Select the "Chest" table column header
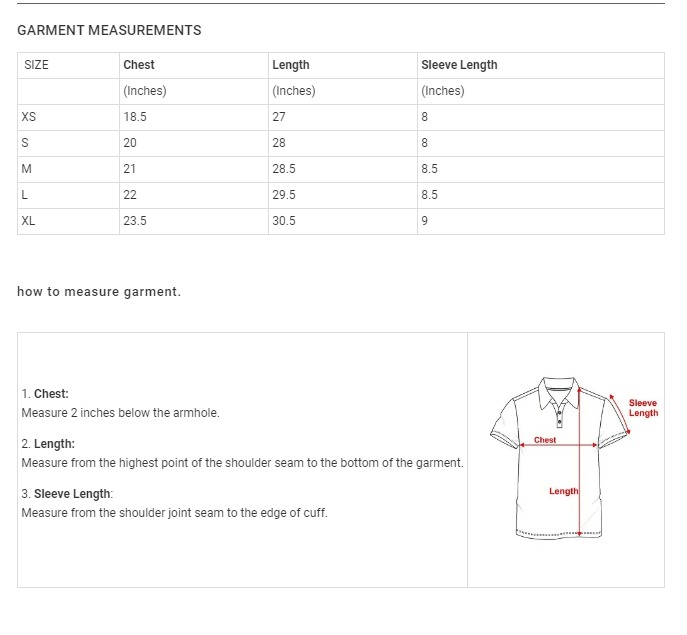 coord(139,65)
